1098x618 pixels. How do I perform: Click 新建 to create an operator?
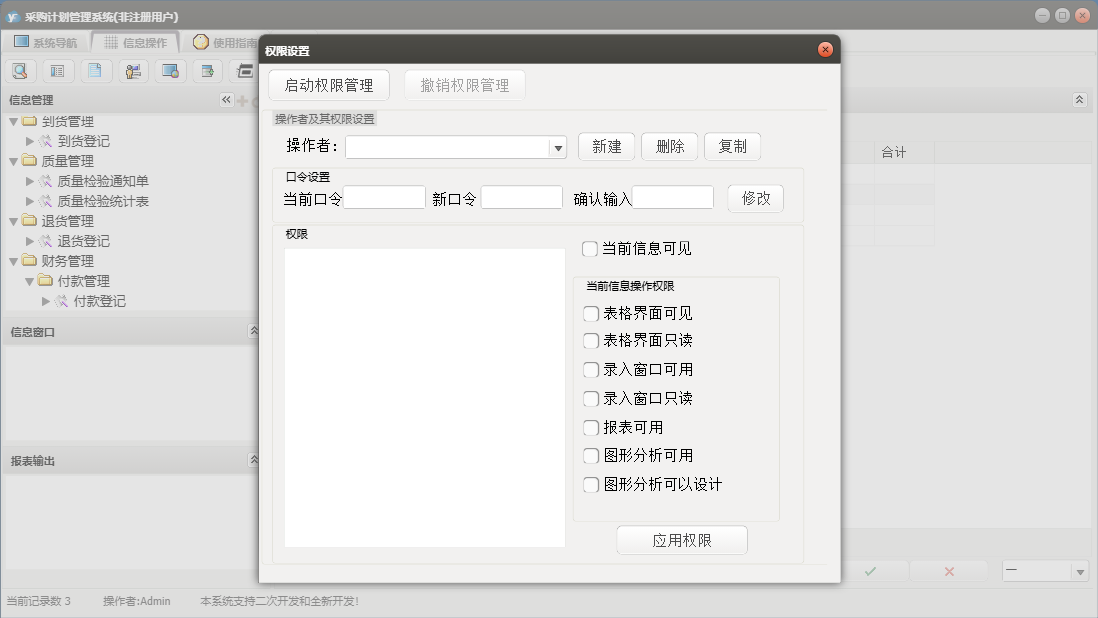click(x=606, y=146)
